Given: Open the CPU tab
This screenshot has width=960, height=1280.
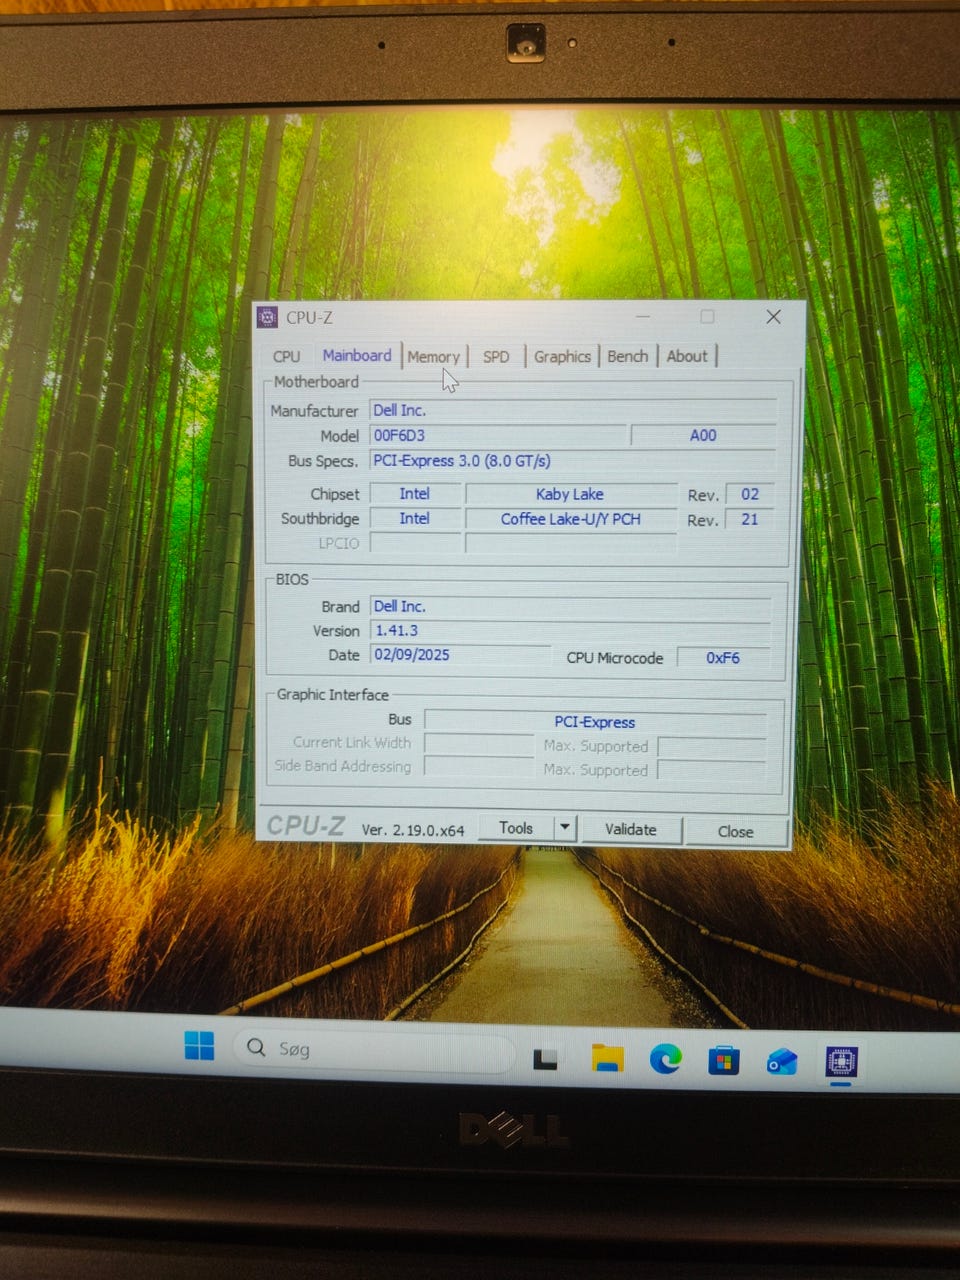Looking at the screenshot, I should tap(286, 356).
